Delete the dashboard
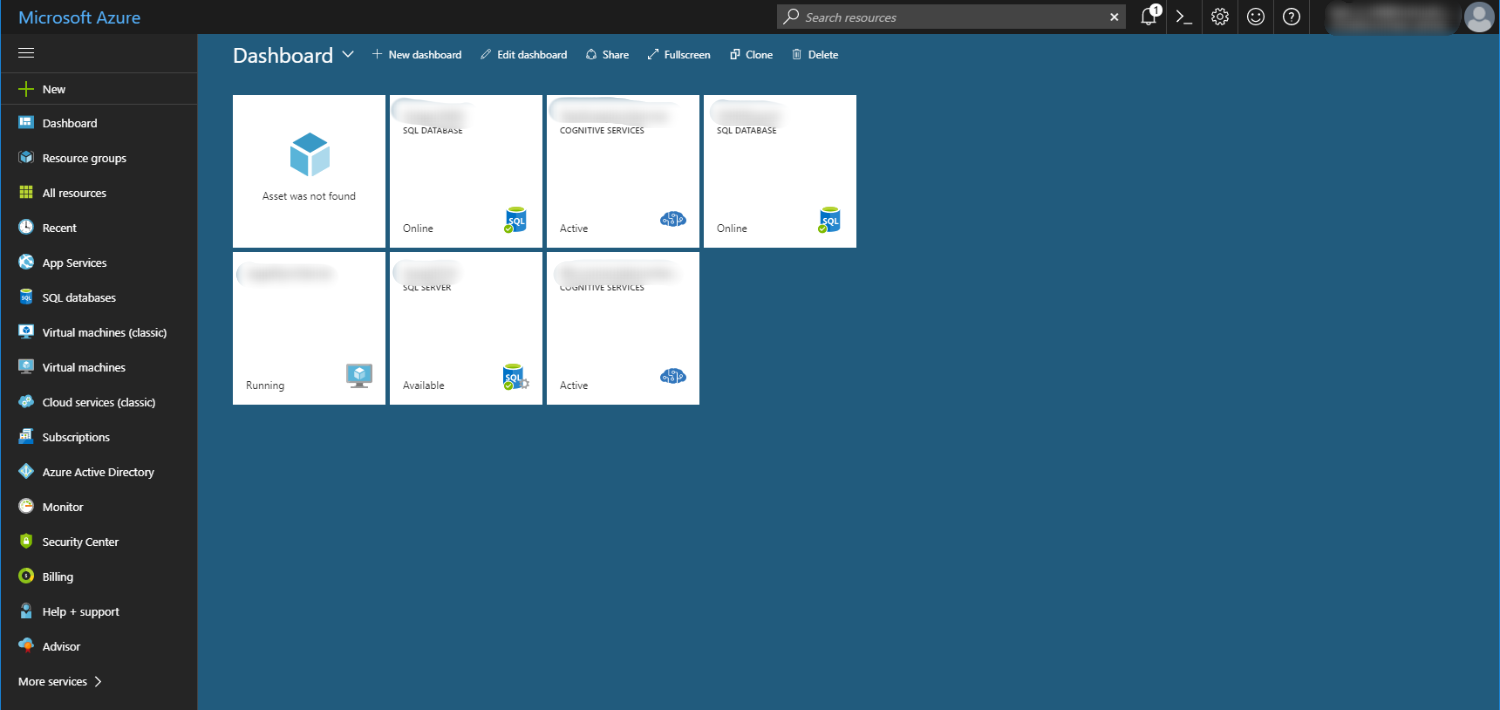This screenshot has height=710, width=1500. coord(815,55)
